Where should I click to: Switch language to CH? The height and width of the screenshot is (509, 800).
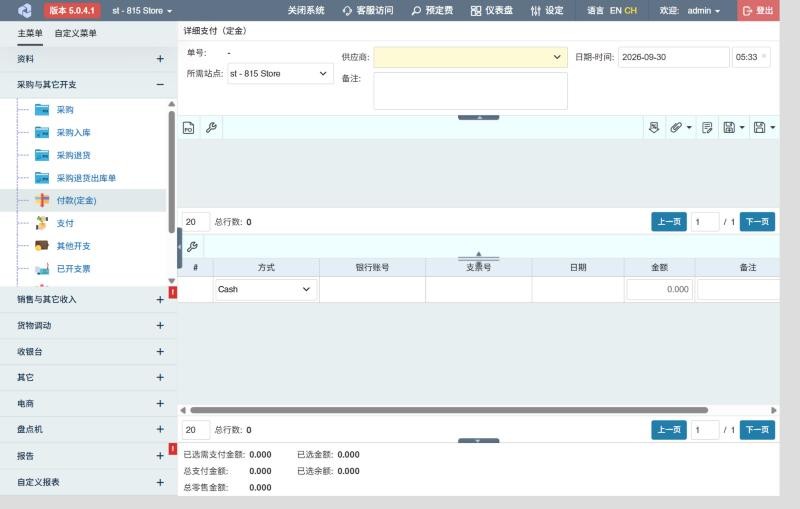click(x=631, y=10)
